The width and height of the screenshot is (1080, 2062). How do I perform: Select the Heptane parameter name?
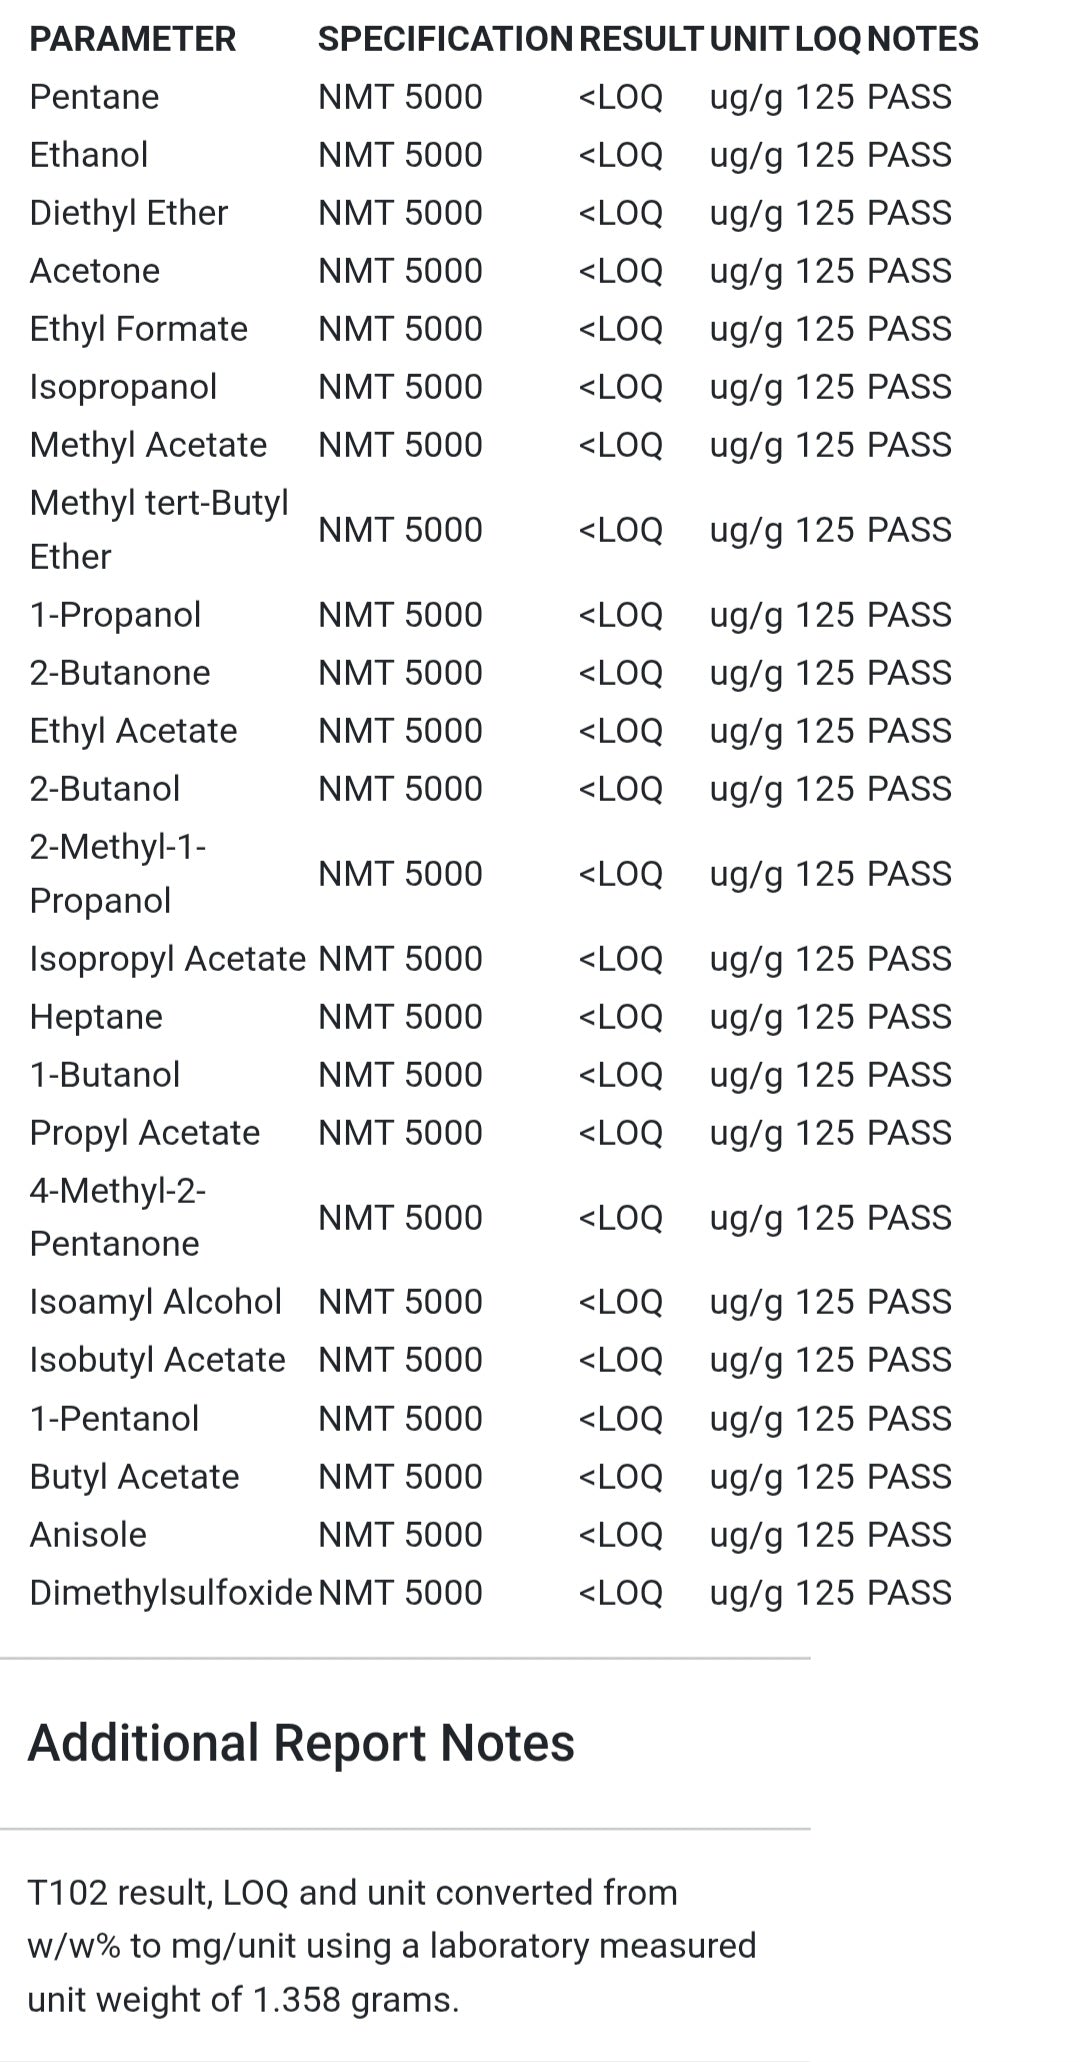(96, 1017)
